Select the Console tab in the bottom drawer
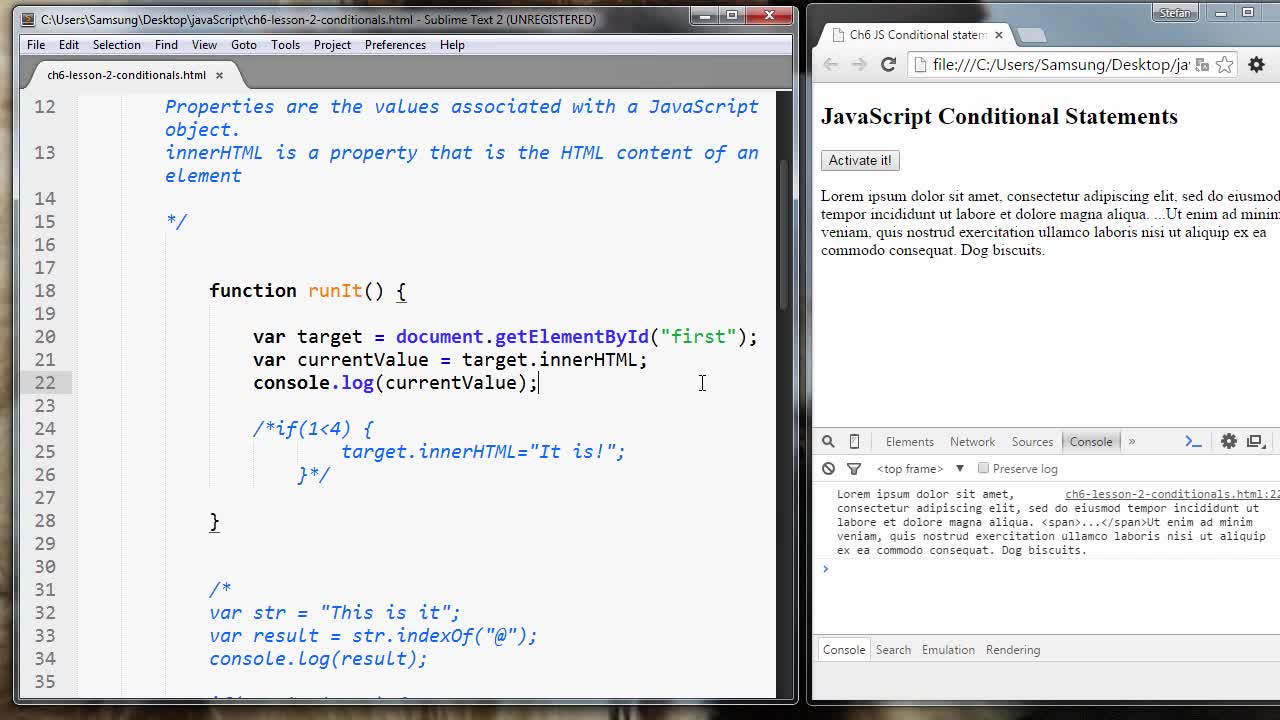This screenshot has width=1280, height=720. 844,649
